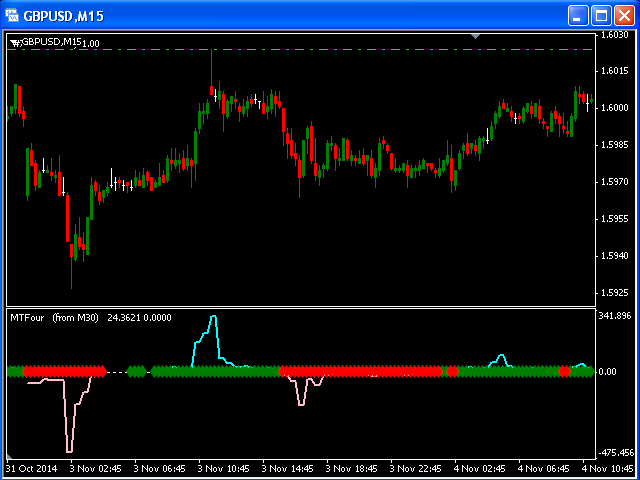Viewport: 640px width, 480px height.
Task: Click the small symbol icon before GBPUSD,M15 label
Action: [x=15, y=42]
